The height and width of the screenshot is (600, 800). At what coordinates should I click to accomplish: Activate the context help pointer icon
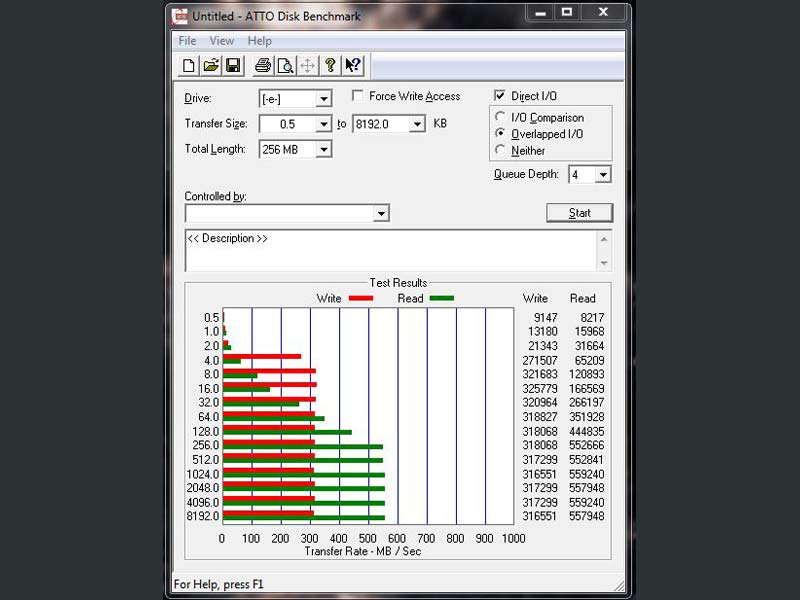[x=352, y=66]
